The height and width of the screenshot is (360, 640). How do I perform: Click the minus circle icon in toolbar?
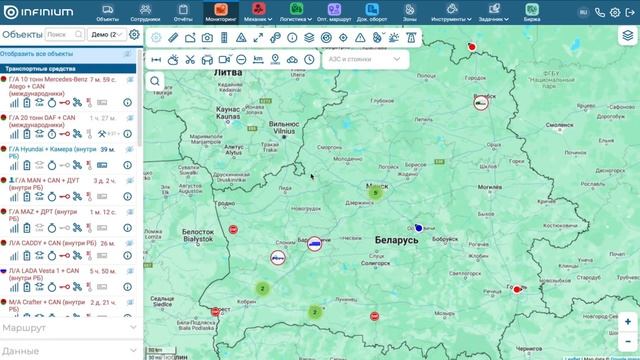point(241,60)
